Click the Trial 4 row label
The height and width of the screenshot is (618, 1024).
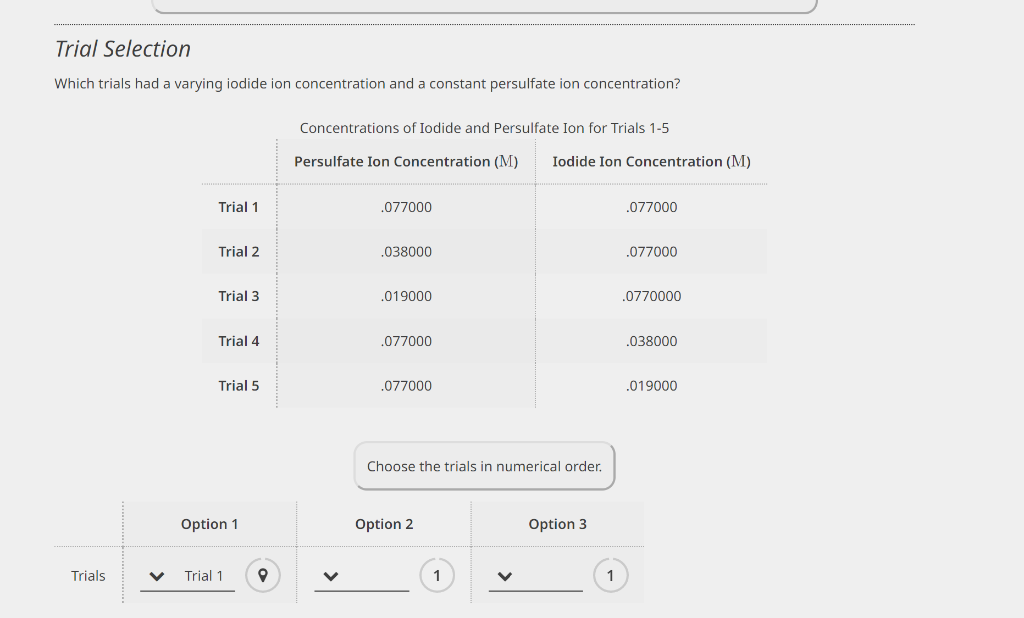point(239,341)
